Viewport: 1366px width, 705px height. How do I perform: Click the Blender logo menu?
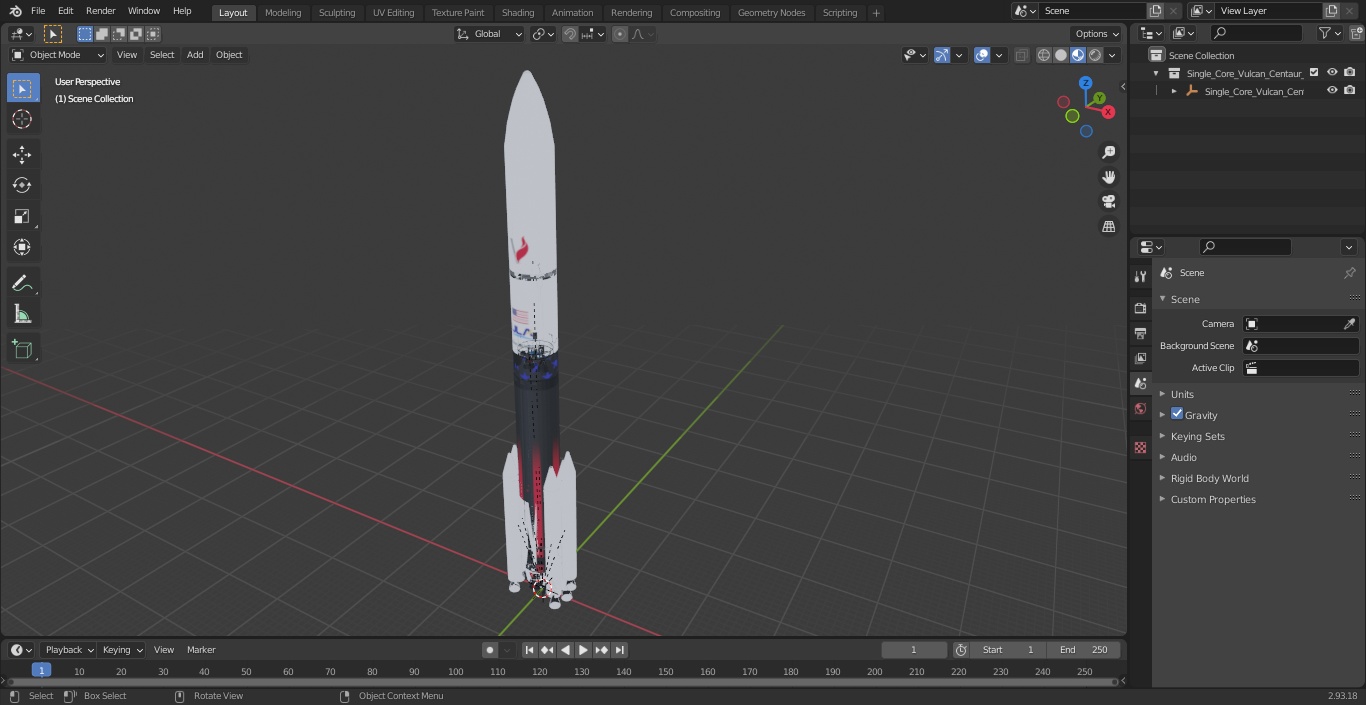[x=15, y=11]
